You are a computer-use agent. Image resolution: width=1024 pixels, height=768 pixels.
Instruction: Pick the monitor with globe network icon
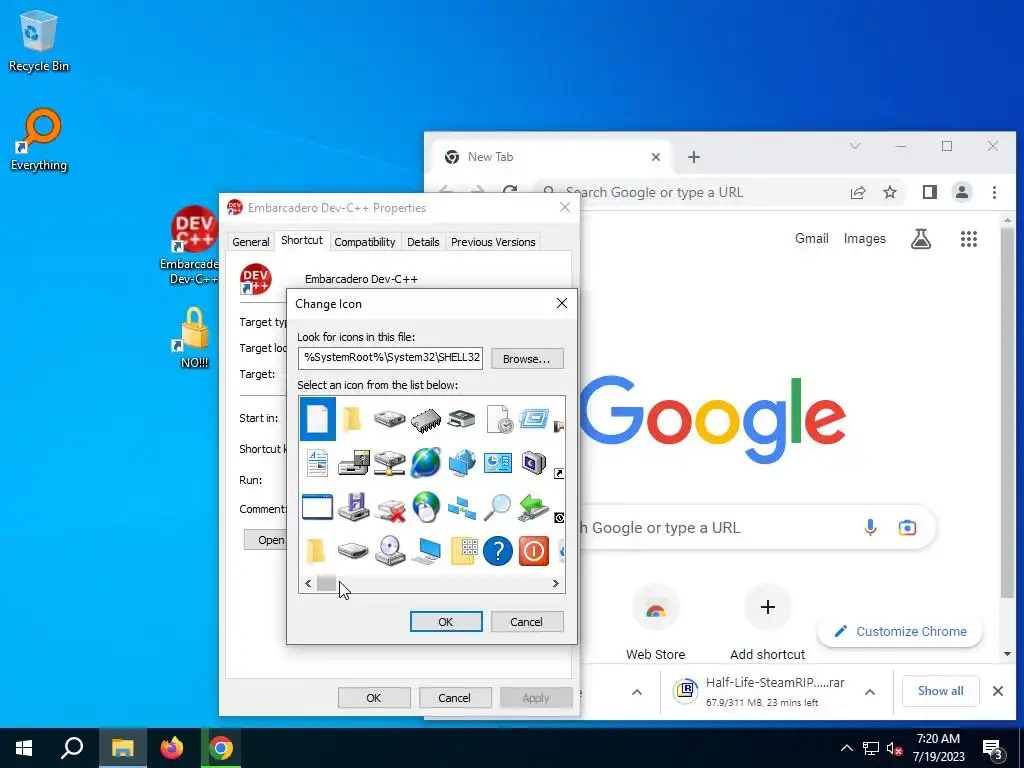(462, 463)
